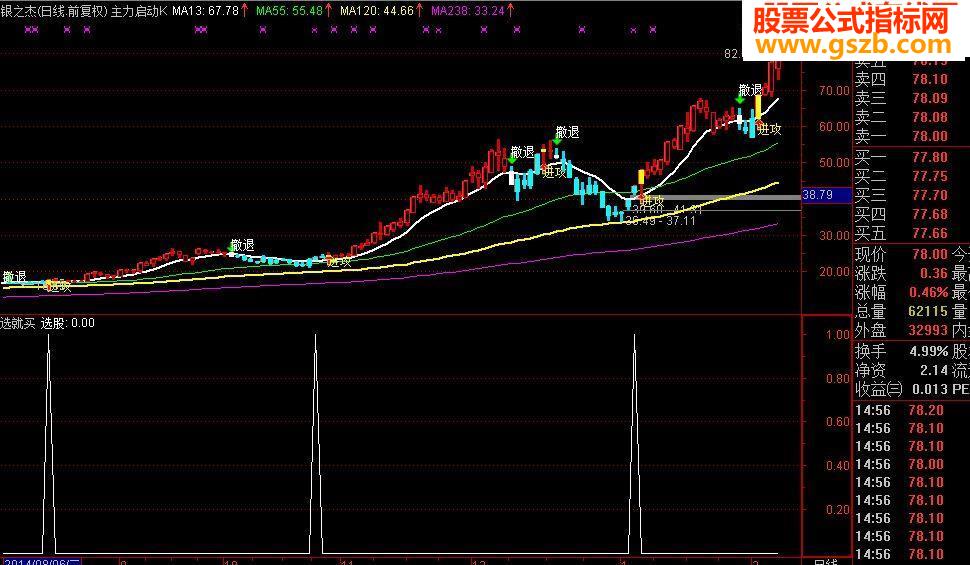Click the 买四 price 77.68
Viewport: 970px width, 565px height.
[930, 214]
